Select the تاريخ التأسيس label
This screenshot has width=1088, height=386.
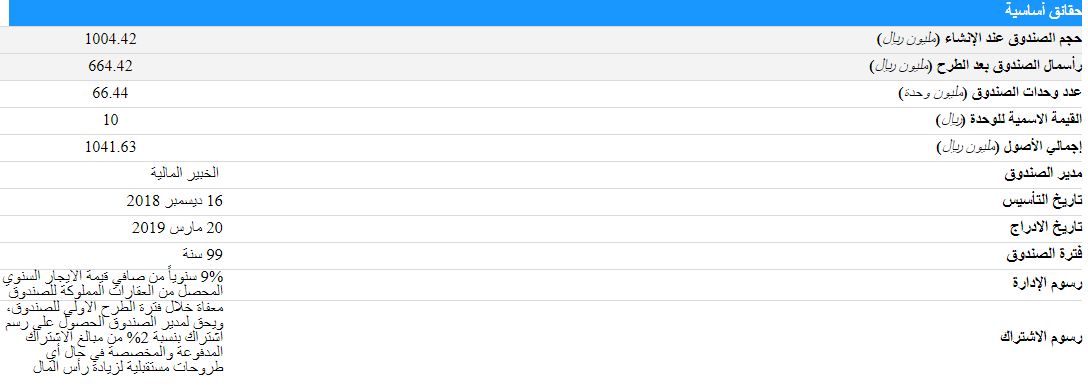pos(1042,202)
